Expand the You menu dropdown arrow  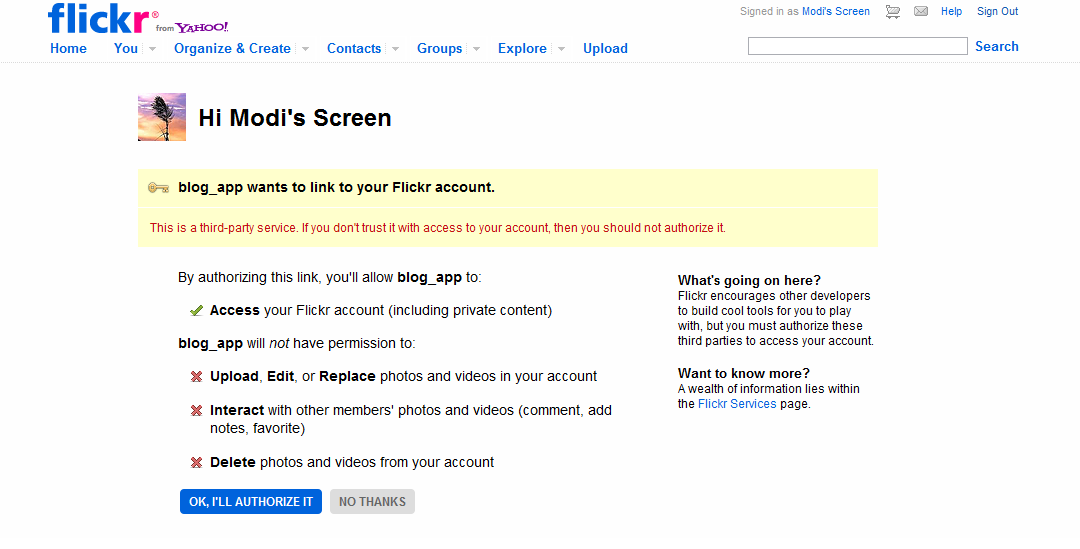point(152,49)
